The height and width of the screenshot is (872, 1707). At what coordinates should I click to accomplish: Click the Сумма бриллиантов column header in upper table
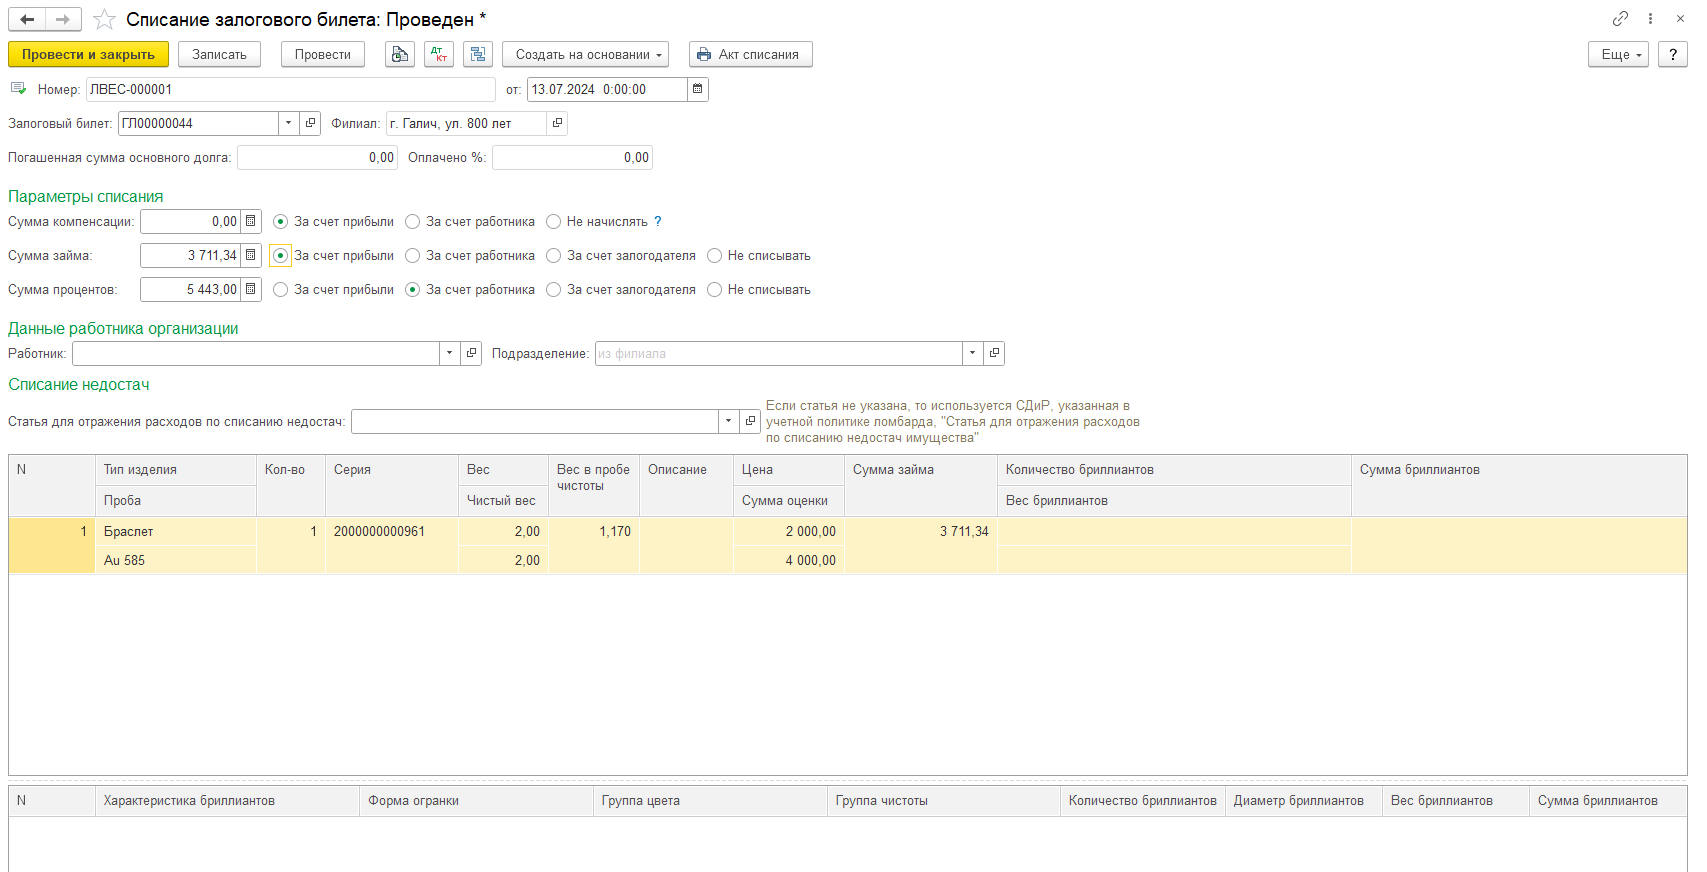[x=1519, y=485]
